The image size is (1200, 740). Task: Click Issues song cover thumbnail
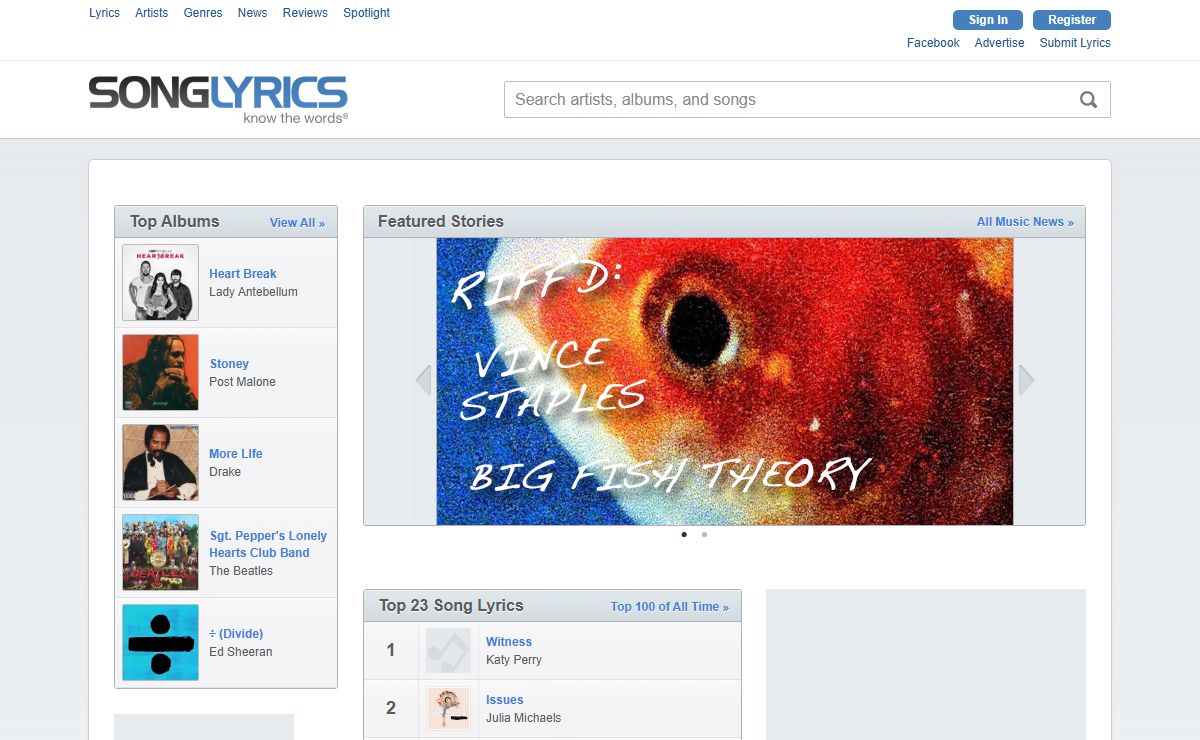[x=448, y=708]
